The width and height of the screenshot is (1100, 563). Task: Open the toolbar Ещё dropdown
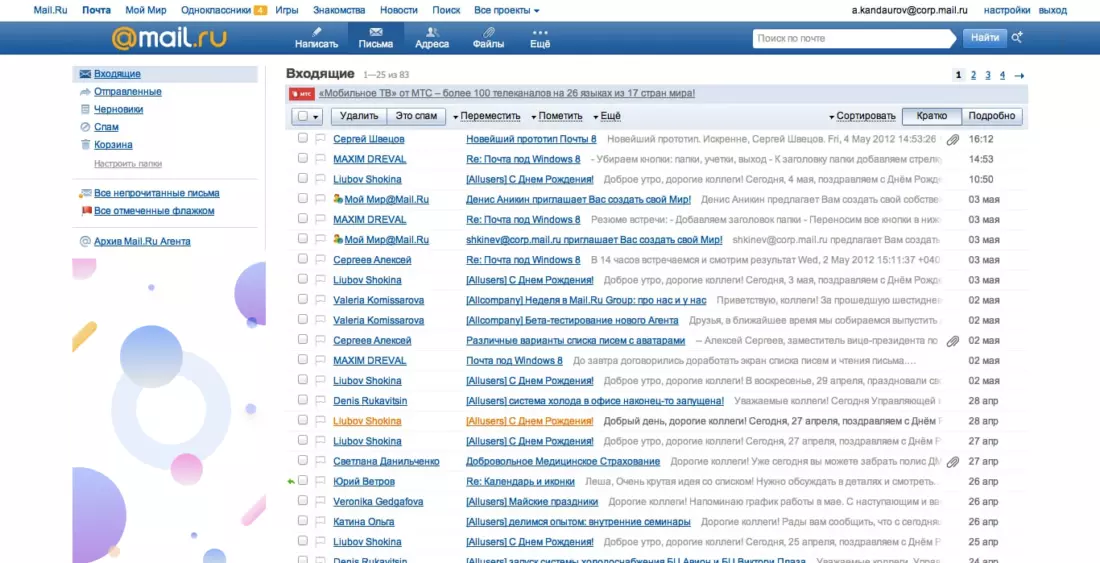pyautogui.click(x=607, y=116)
